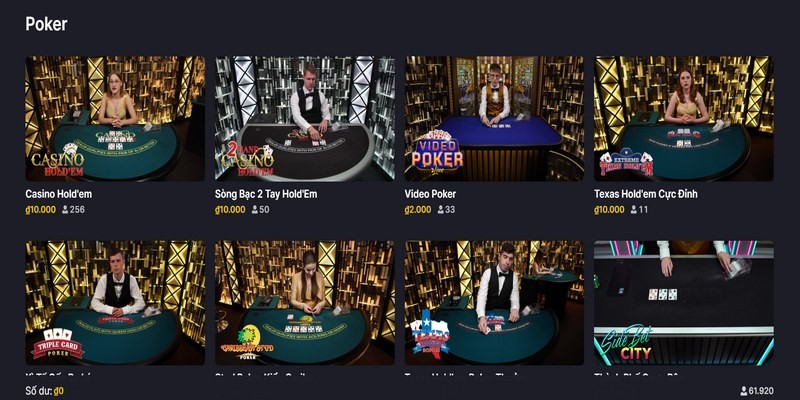The width and height of the screenshot is (800, 400).
Task: Click the Video Poker ₫2.000 minimum bet
Action: [x=418, y=210]
